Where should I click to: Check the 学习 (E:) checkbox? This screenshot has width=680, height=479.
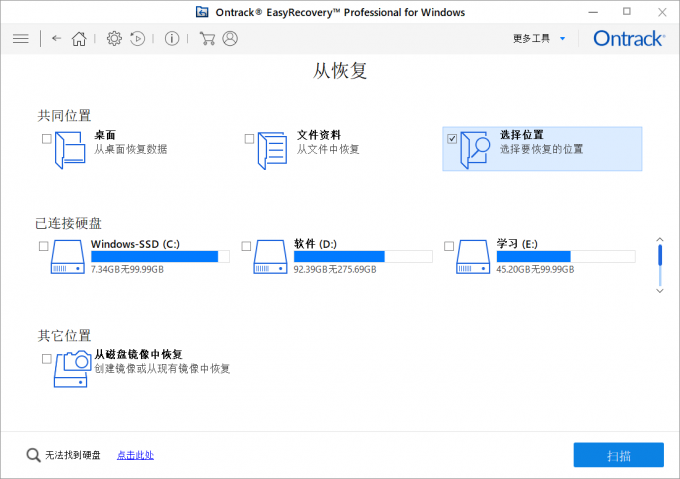tap(449, 246)
